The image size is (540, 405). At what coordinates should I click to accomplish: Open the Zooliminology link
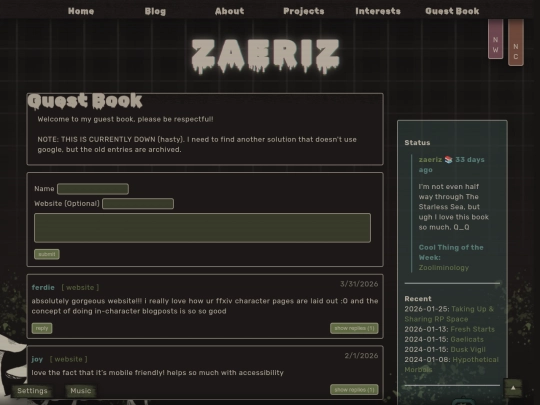[444, 268]
